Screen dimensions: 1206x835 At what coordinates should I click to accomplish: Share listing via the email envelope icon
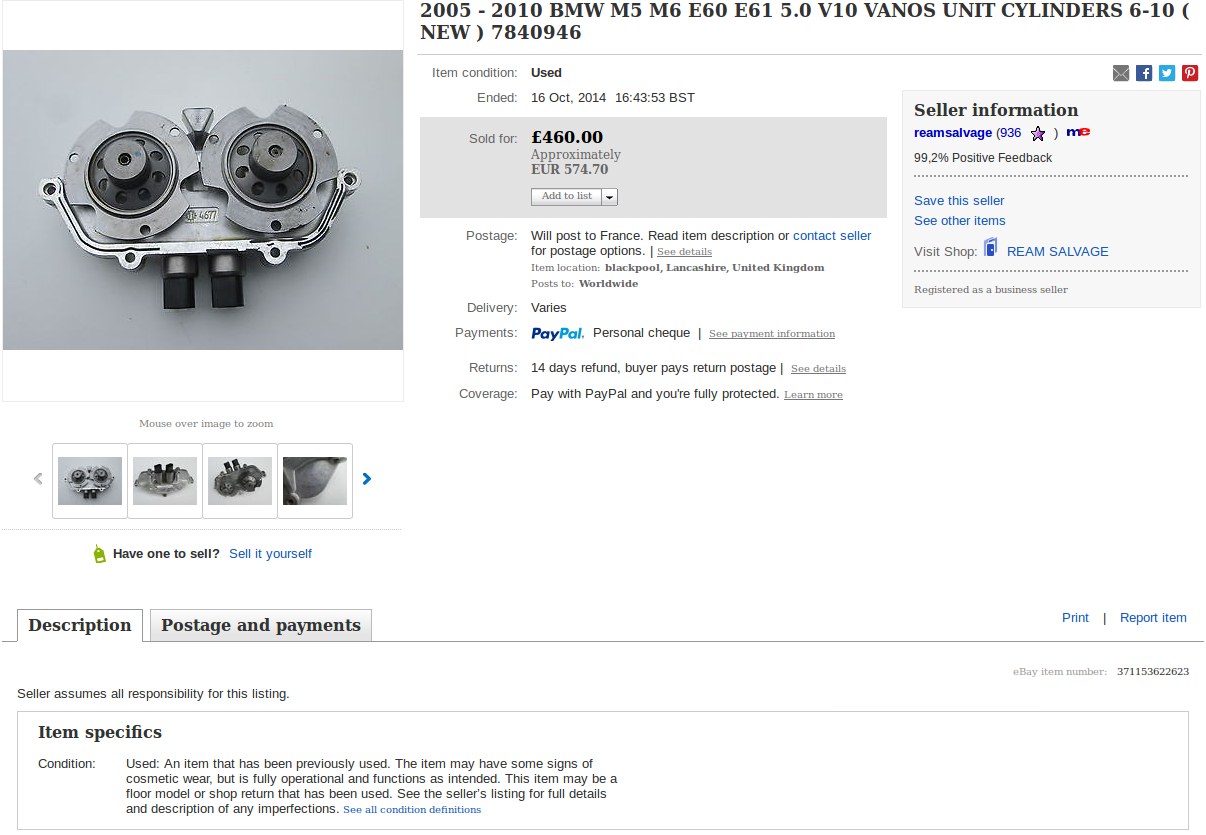point(1121,73)
